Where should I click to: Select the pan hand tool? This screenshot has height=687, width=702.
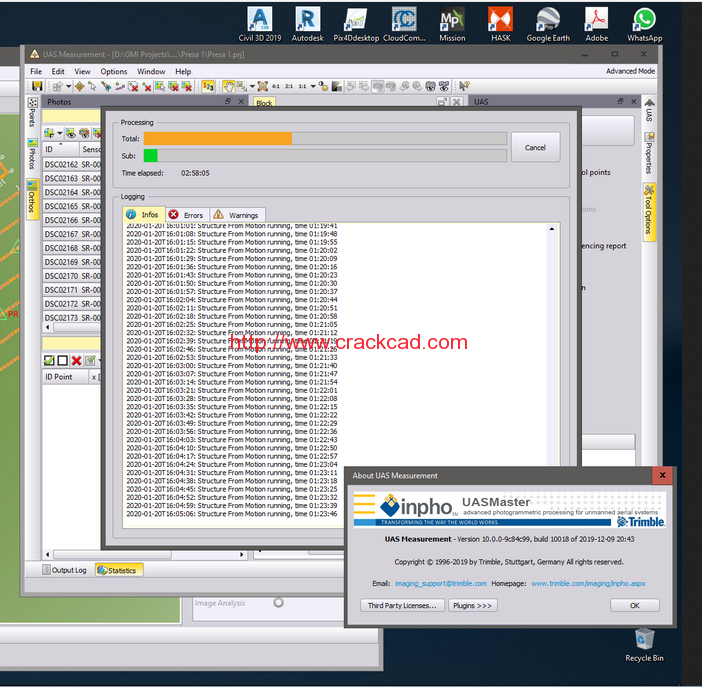click(229, 86)
